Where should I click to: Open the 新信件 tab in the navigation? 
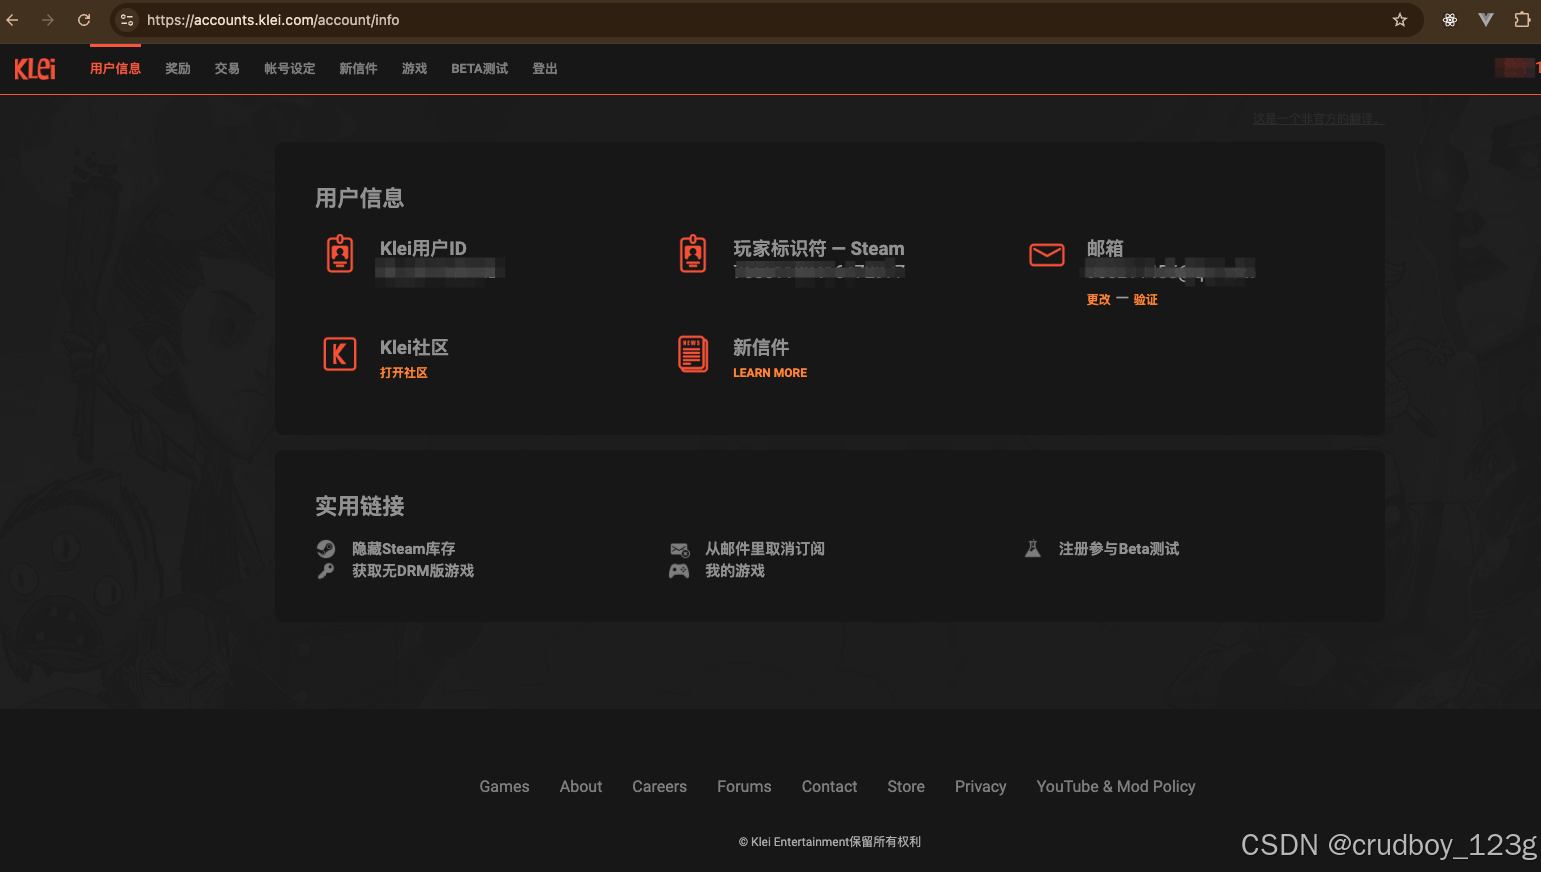358,69
